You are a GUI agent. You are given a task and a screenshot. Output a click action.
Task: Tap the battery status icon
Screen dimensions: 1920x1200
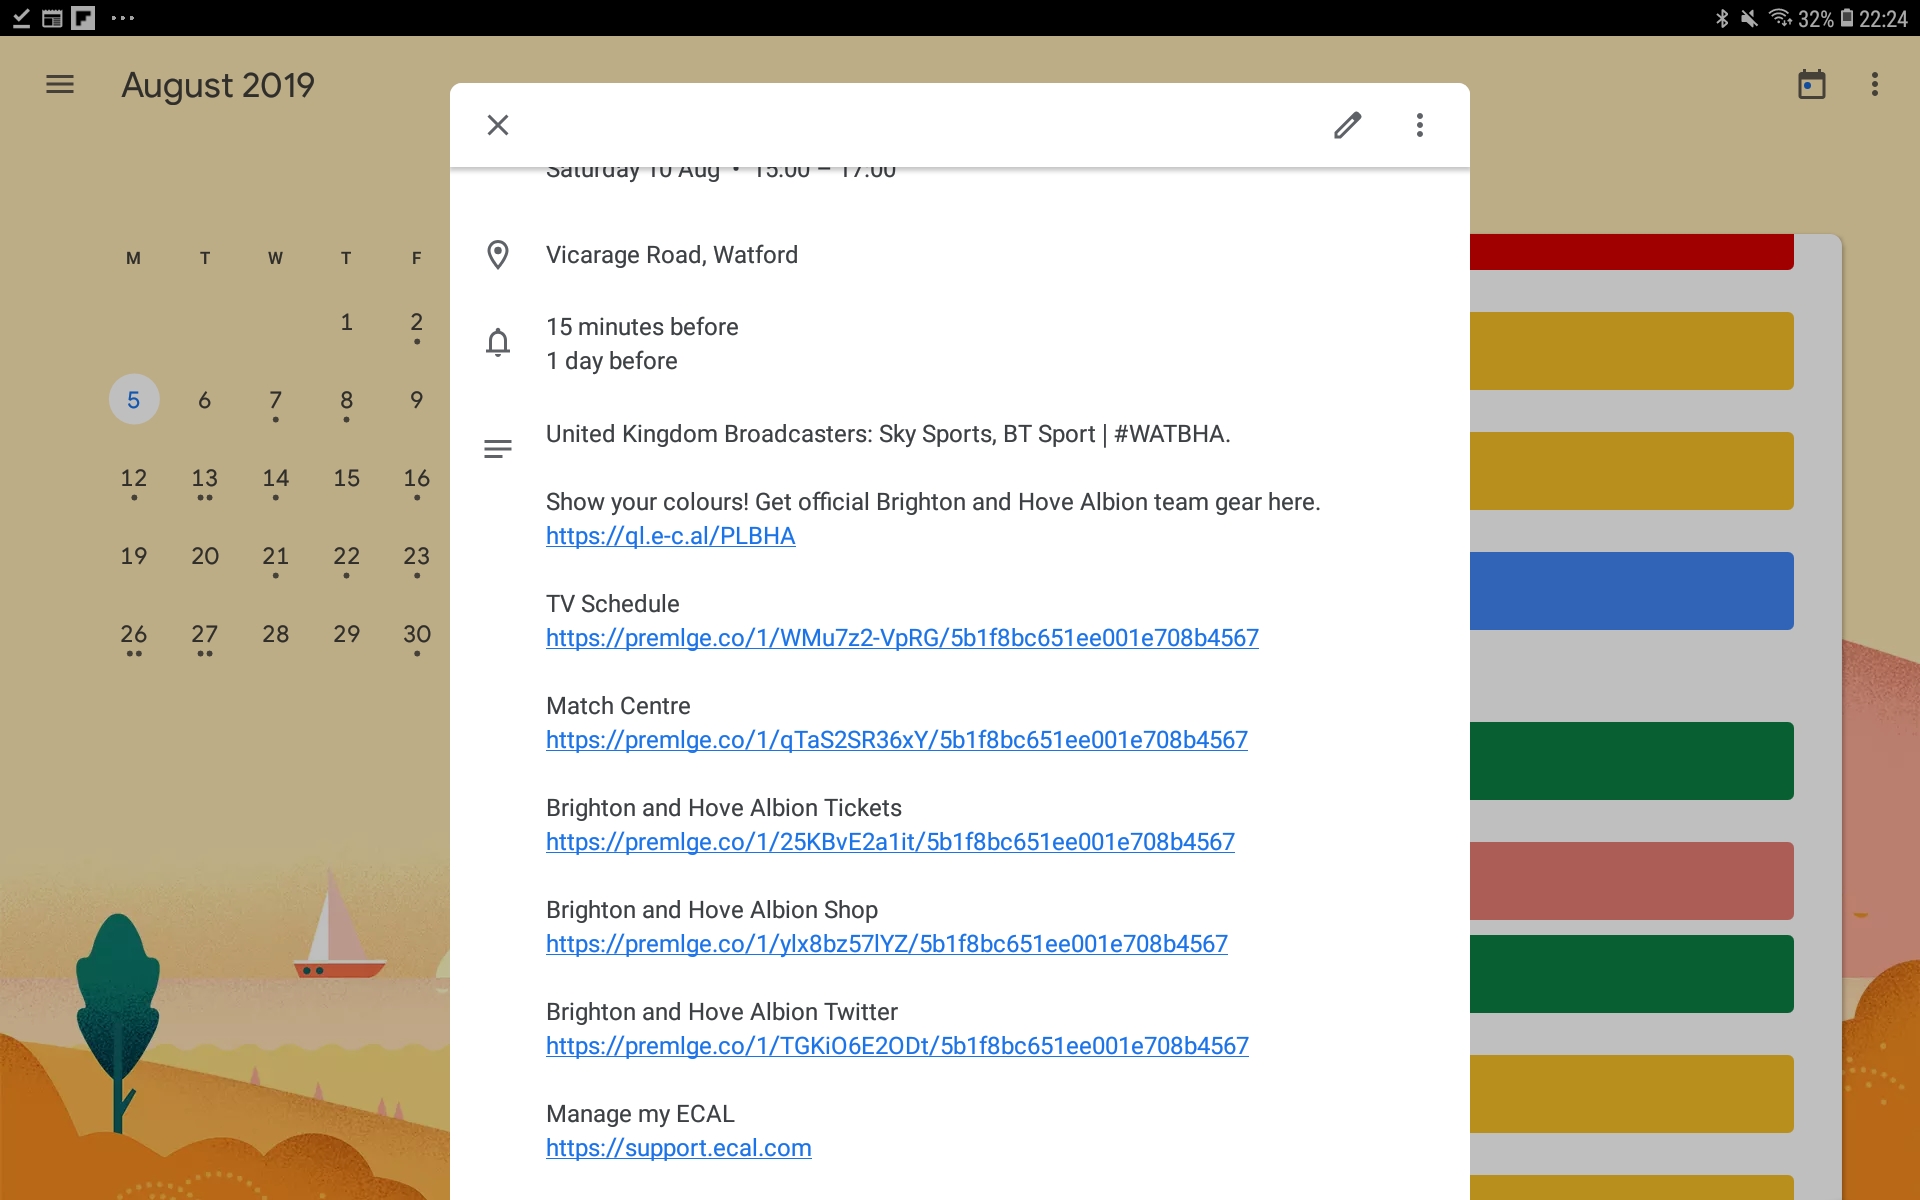[1847, 18]
